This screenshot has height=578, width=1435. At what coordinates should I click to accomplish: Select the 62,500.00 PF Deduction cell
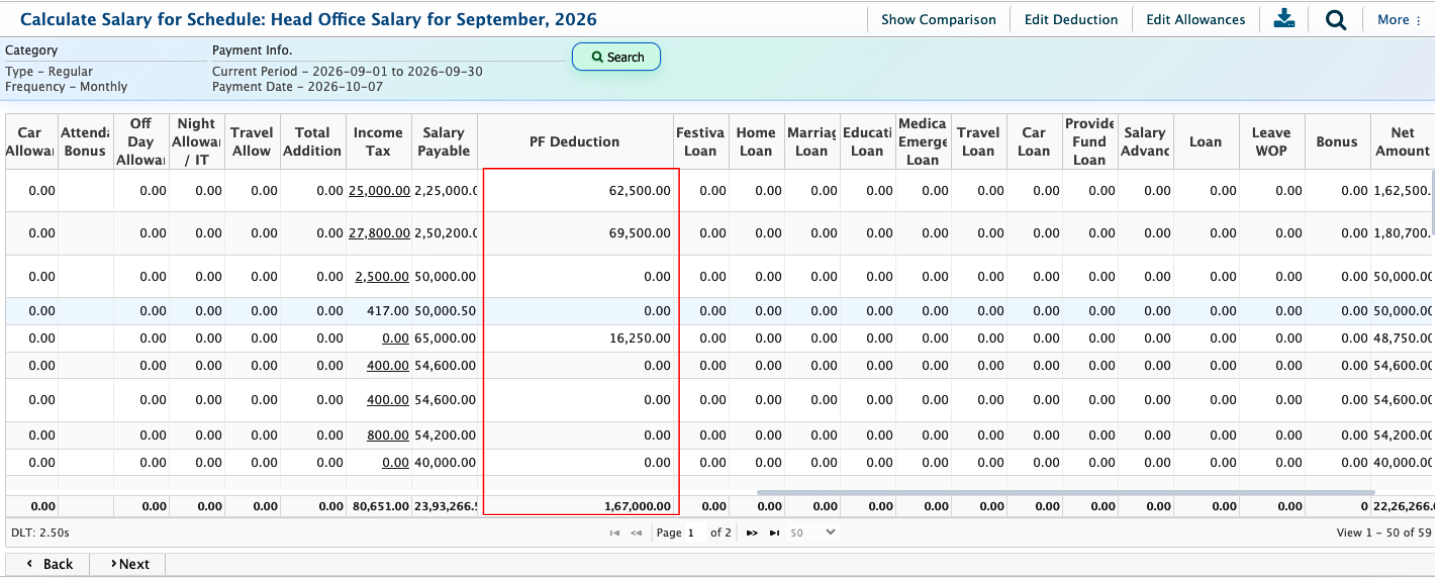[x=575, y=190]
